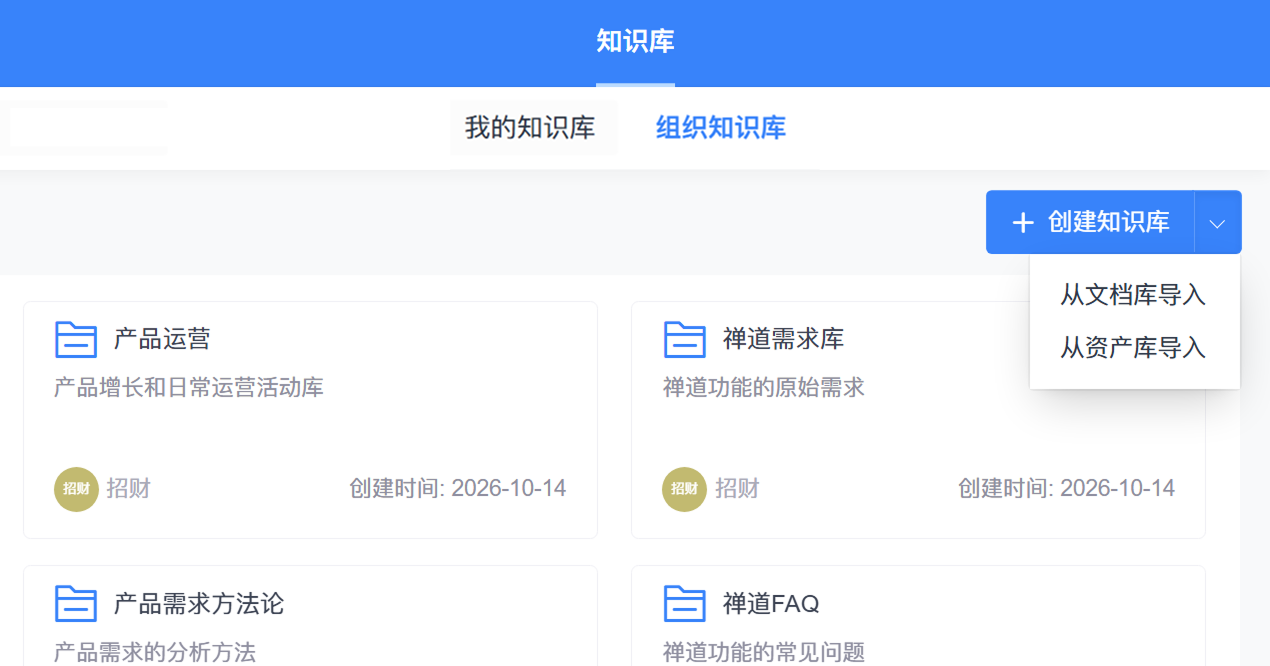This screenshot has height=666, width=1270.
Task: Click the 创建知识库 button
Action: pos(1090,222)
